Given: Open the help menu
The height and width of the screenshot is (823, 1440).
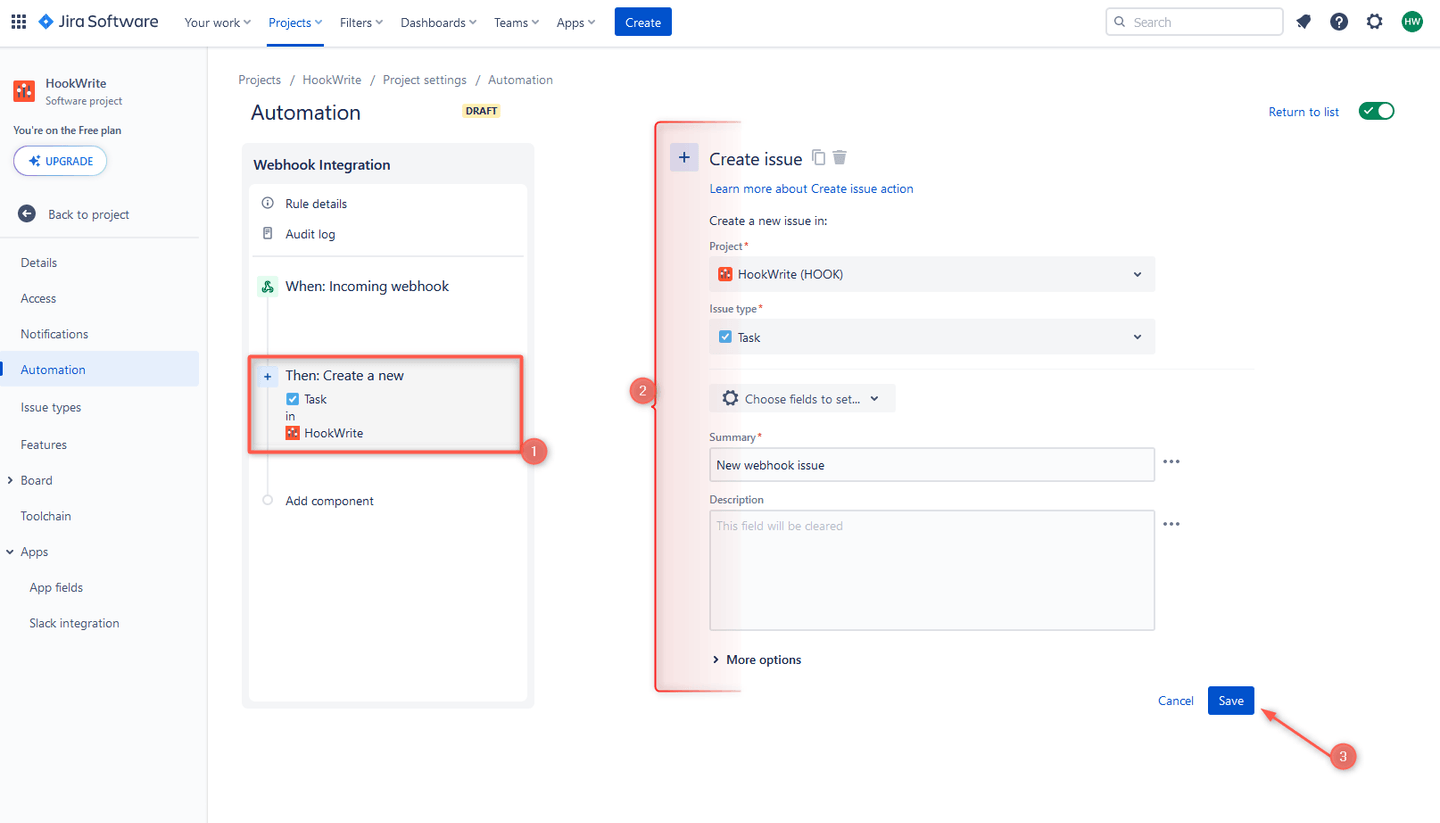Looking at the screenshot, I should tap(1339, 21).
